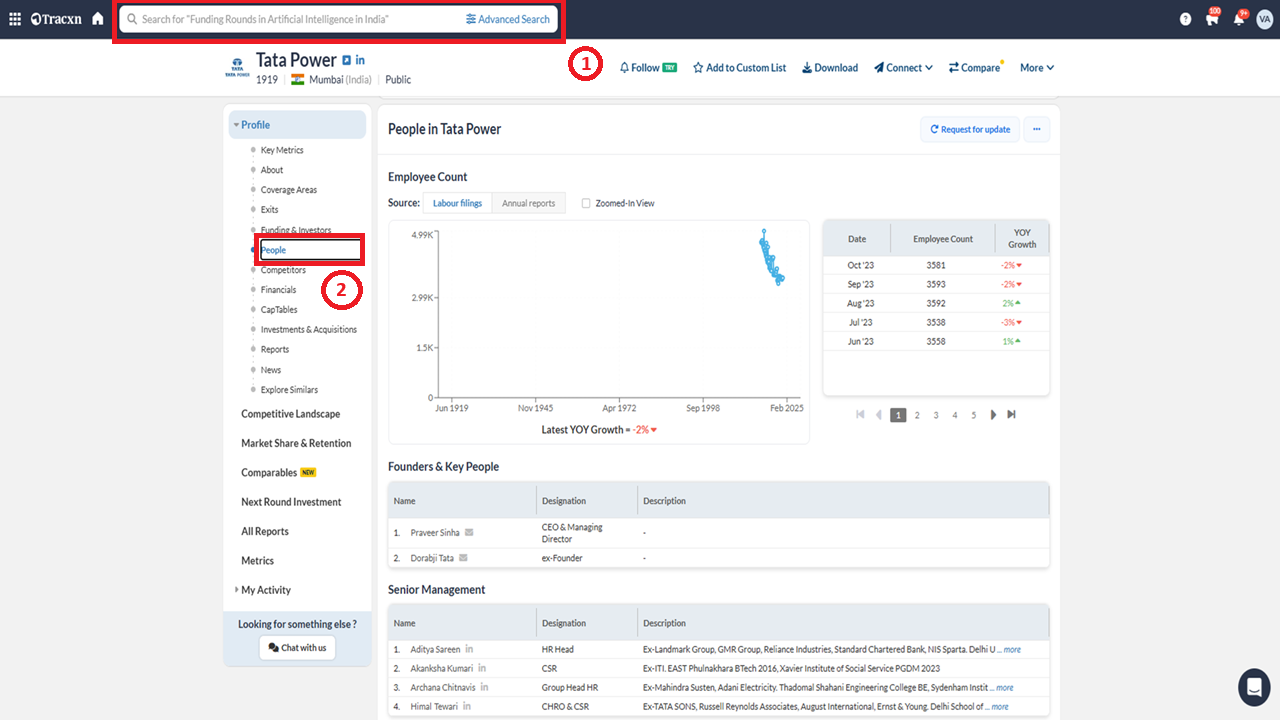Go to first page of employee table

point(860,415)
